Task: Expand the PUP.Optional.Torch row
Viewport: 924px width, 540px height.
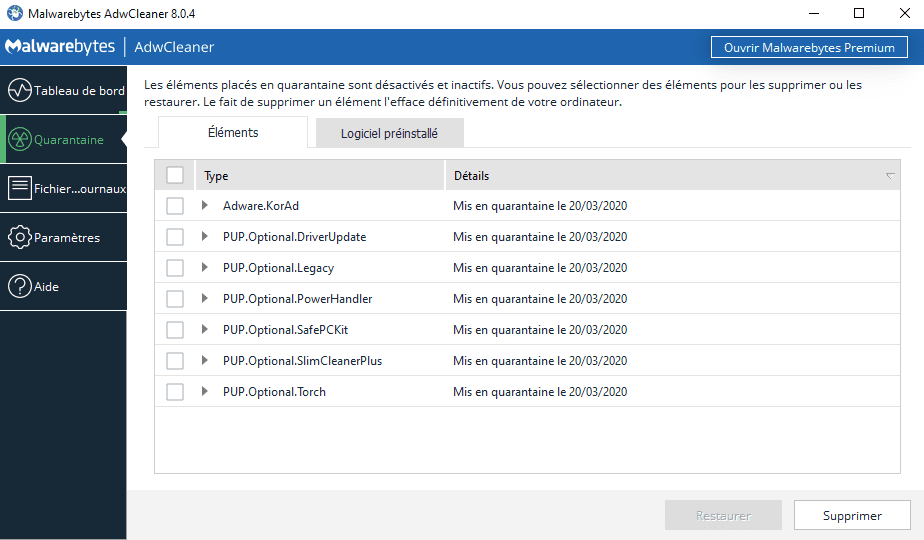Action: (x=204, y=391)
